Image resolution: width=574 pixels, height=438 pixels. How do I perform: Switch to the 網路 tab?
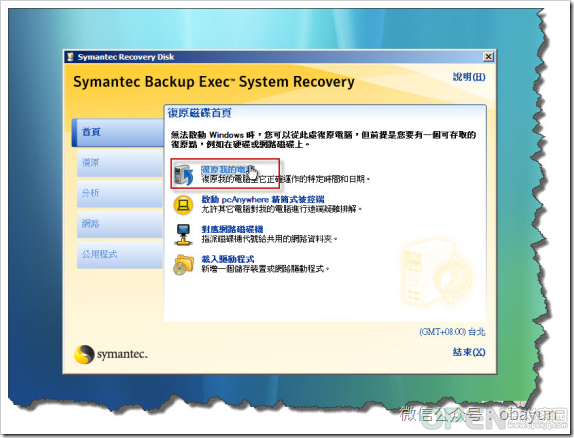pos(120,224)
